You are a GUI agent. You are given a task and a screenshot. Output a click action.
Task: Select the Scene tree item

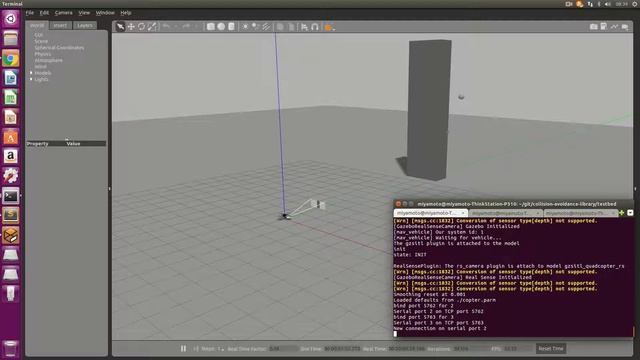(41, 41)
